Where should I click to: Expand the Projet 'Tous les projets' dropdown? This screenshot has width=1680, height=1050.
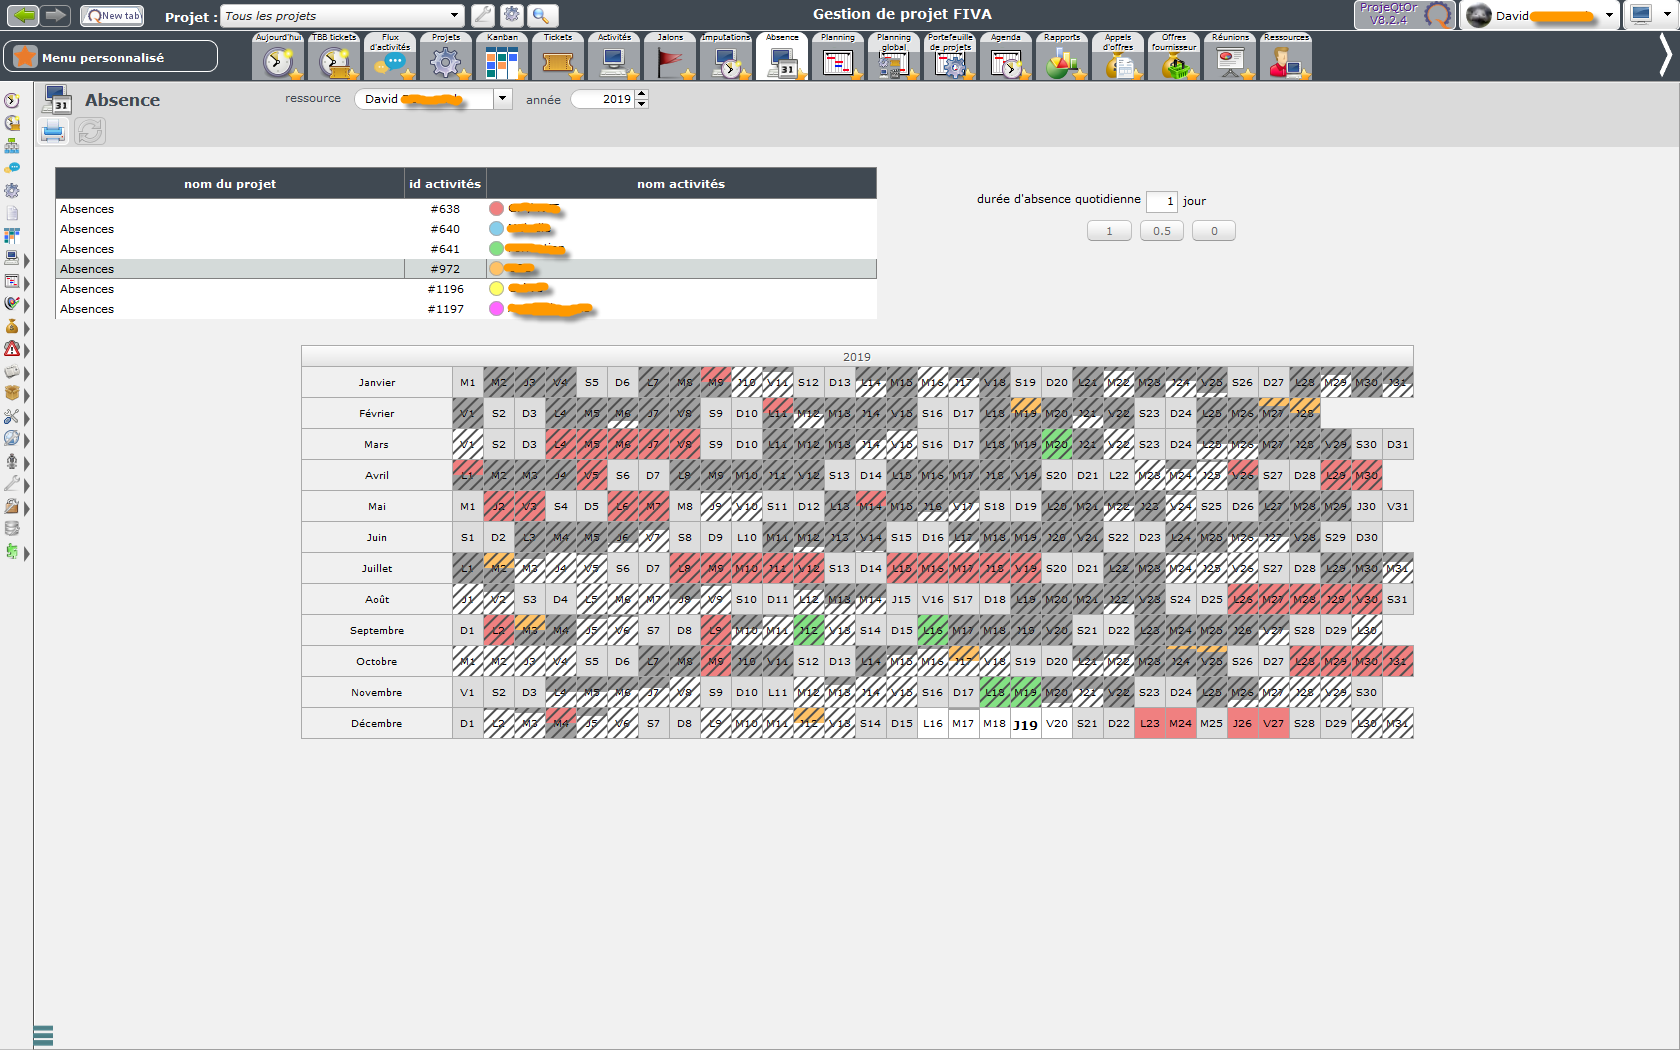[454, 15]
